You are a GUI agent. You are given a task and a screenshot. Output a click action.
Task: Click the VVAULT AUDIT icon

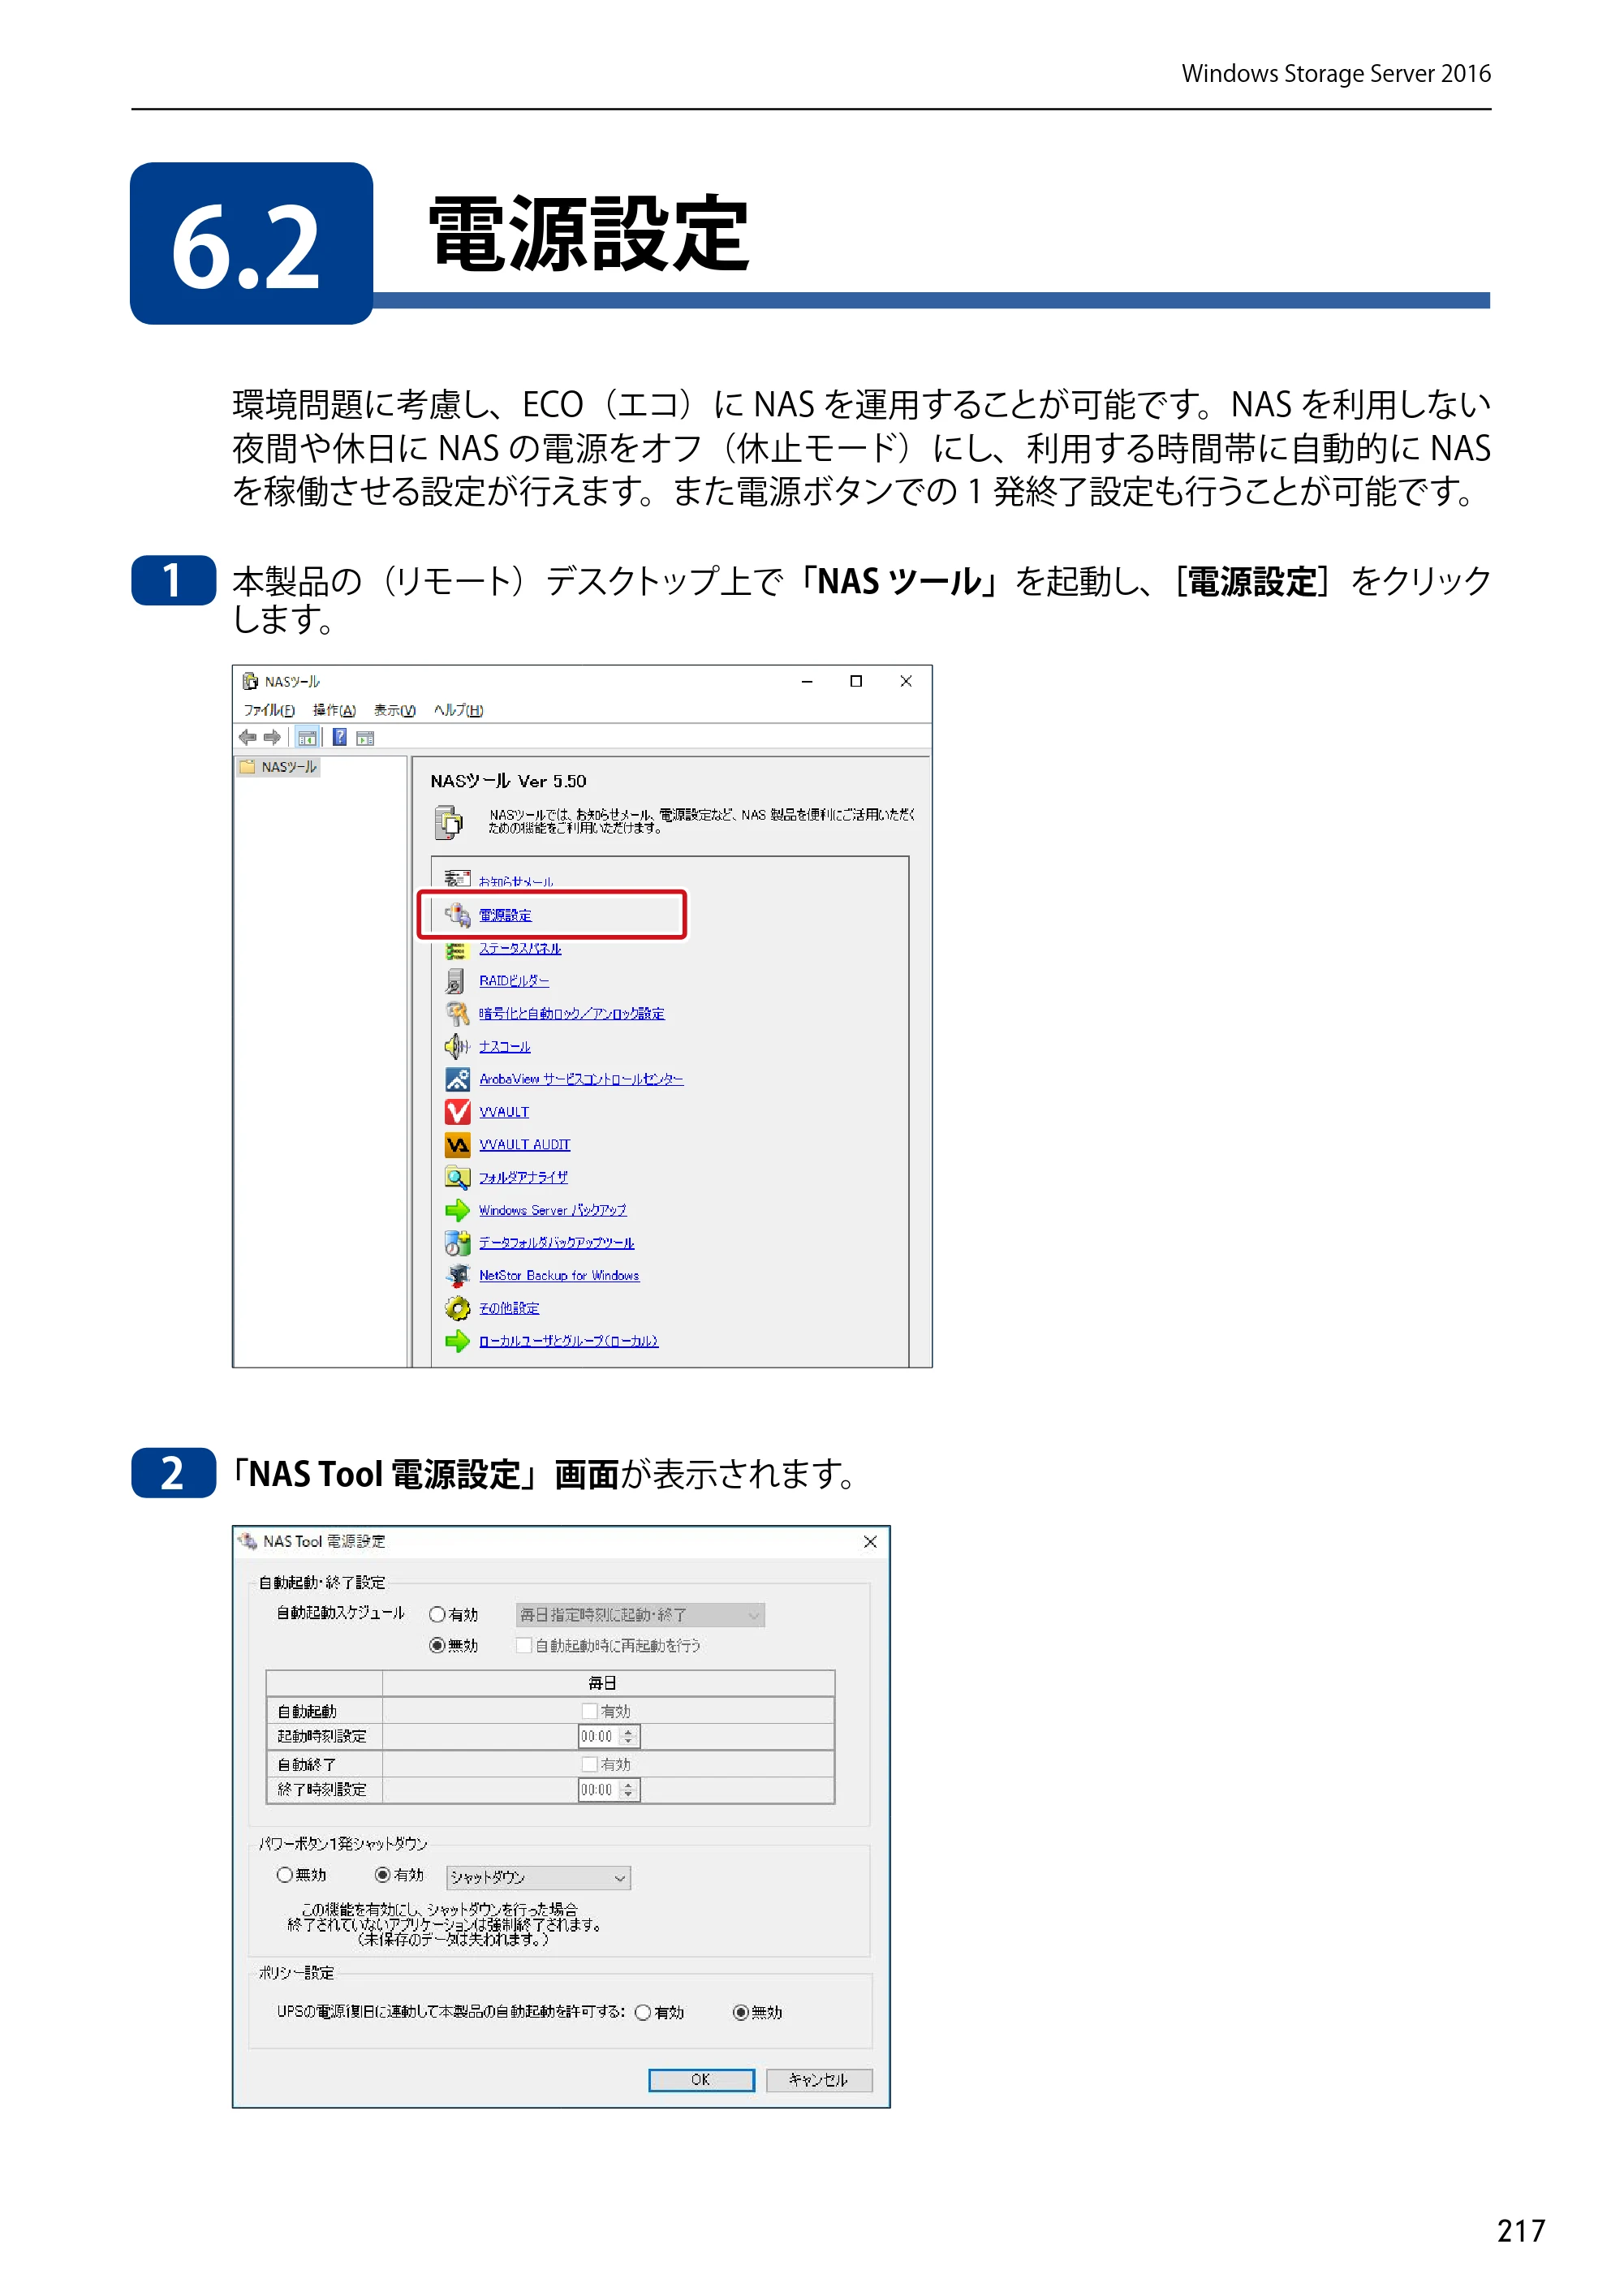pyautogui.click(x=457, y=1144)
